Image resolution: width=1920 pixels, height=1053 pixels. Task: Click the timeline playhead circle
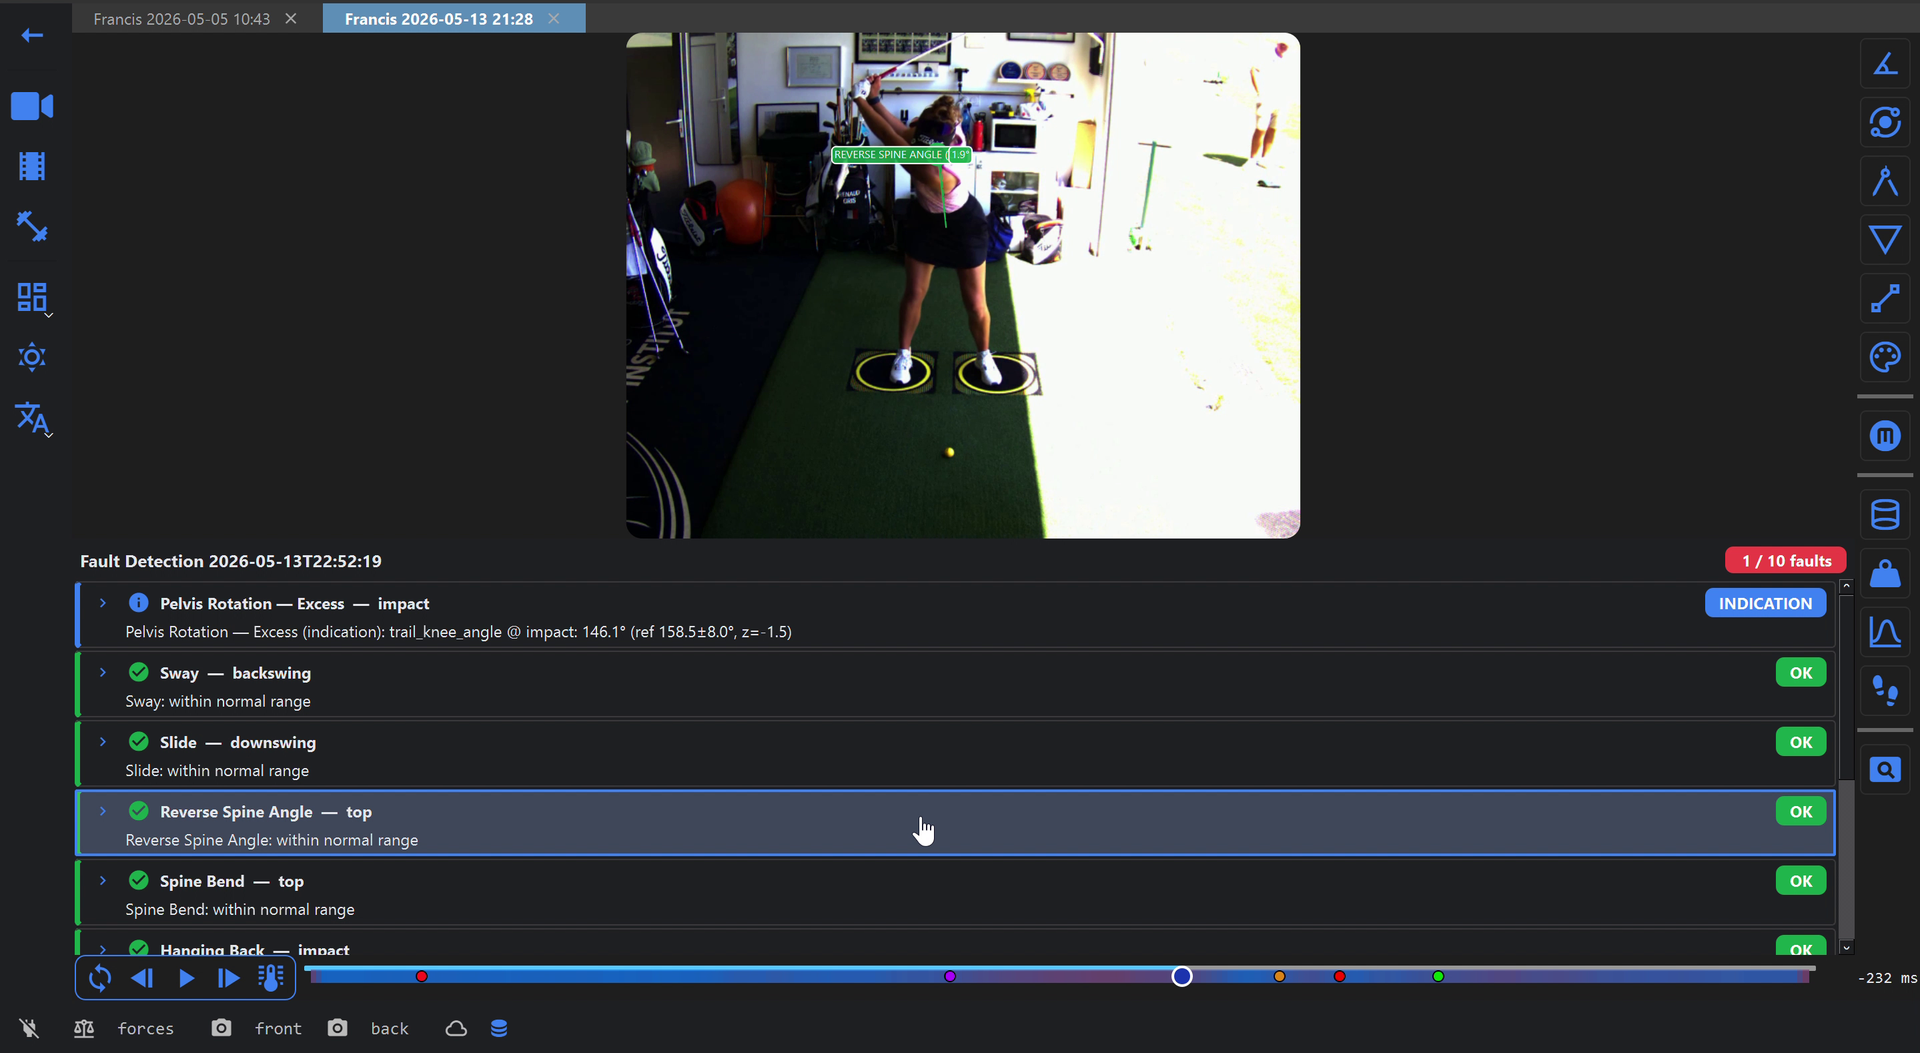click(1182, 976)
